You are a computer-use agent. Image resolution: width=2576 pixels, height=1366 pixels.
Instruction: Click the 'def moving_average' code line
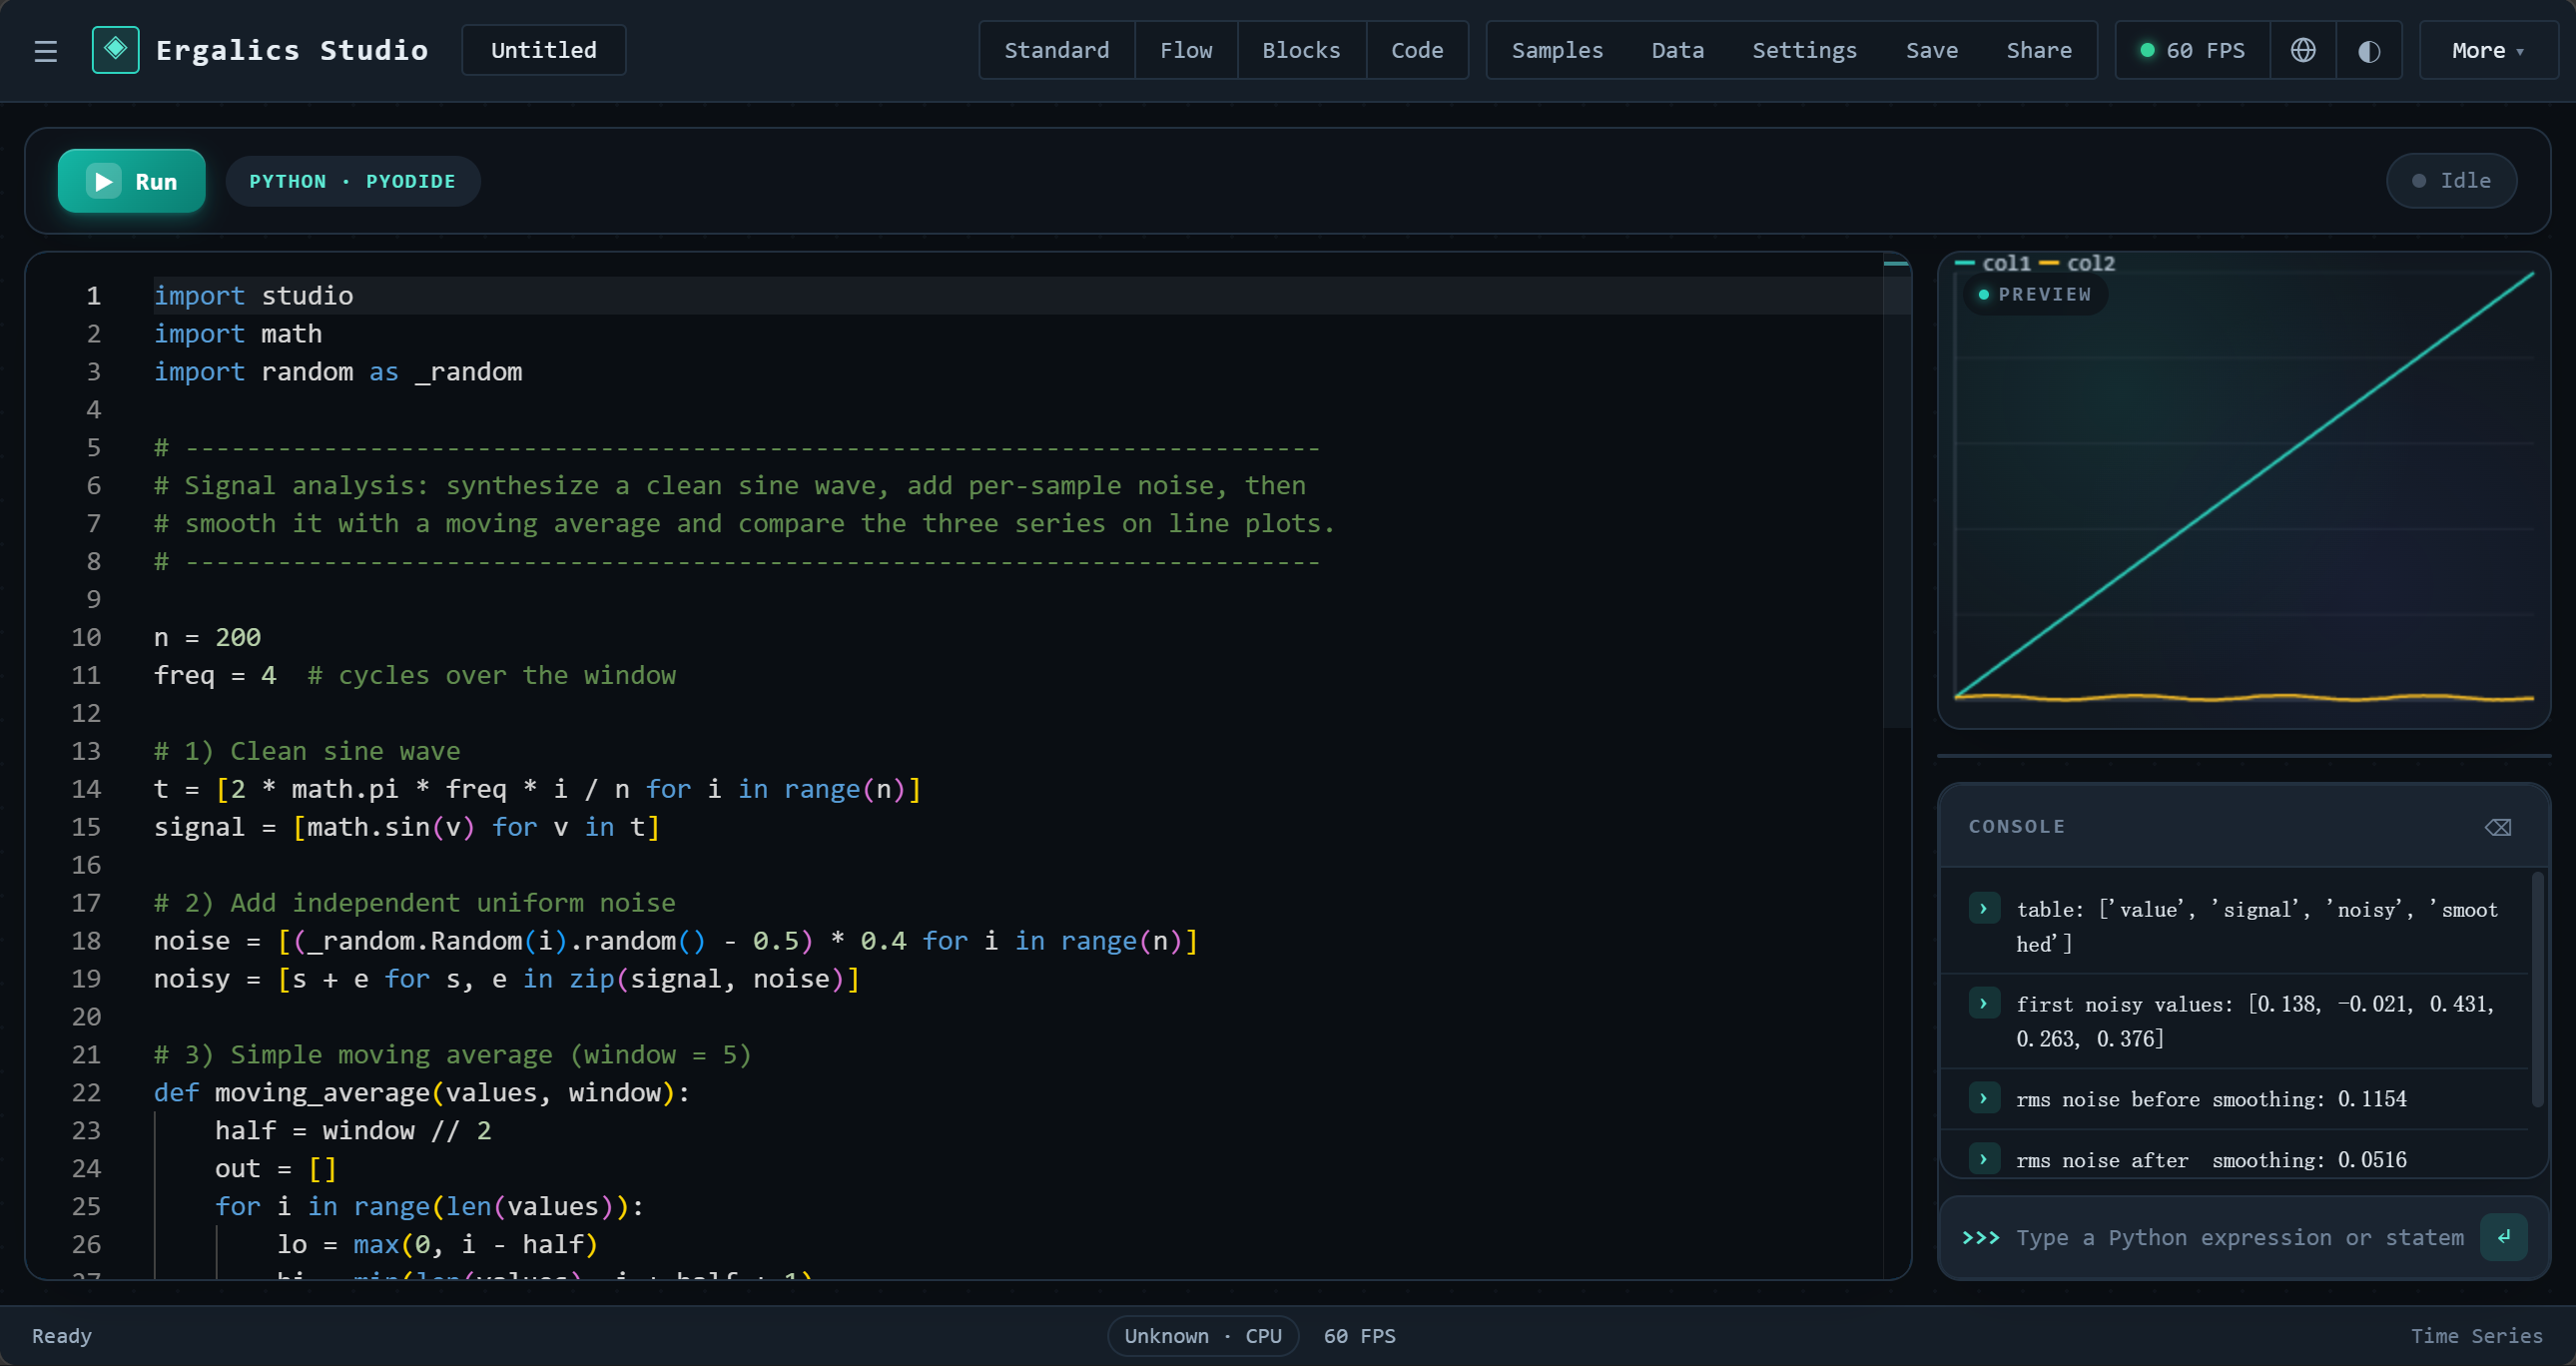tap(421, 1092)
